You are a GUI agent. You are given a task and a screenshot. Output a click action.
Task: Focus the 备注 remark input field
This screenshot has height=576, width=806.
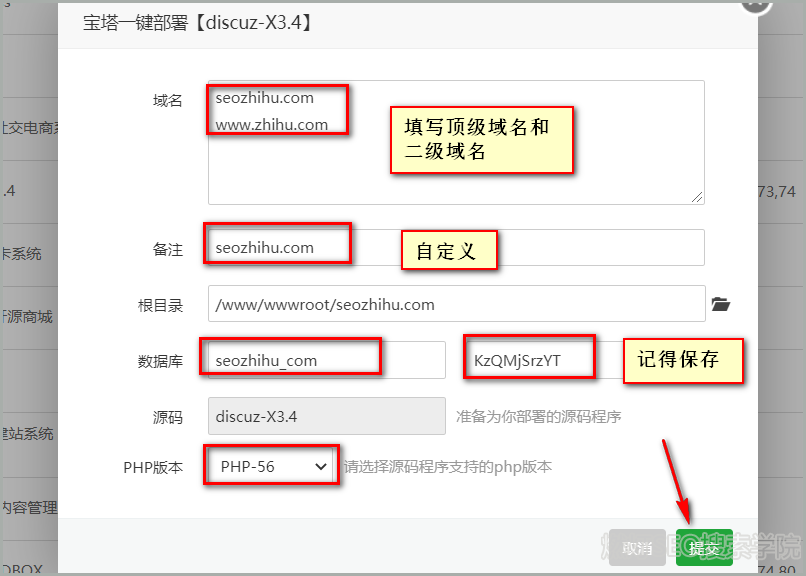point(456,247)
